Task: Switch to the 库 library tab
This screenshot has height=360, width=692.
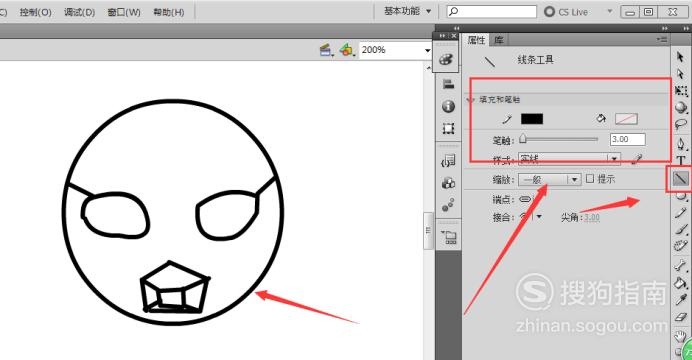Action: pos(499,40)
